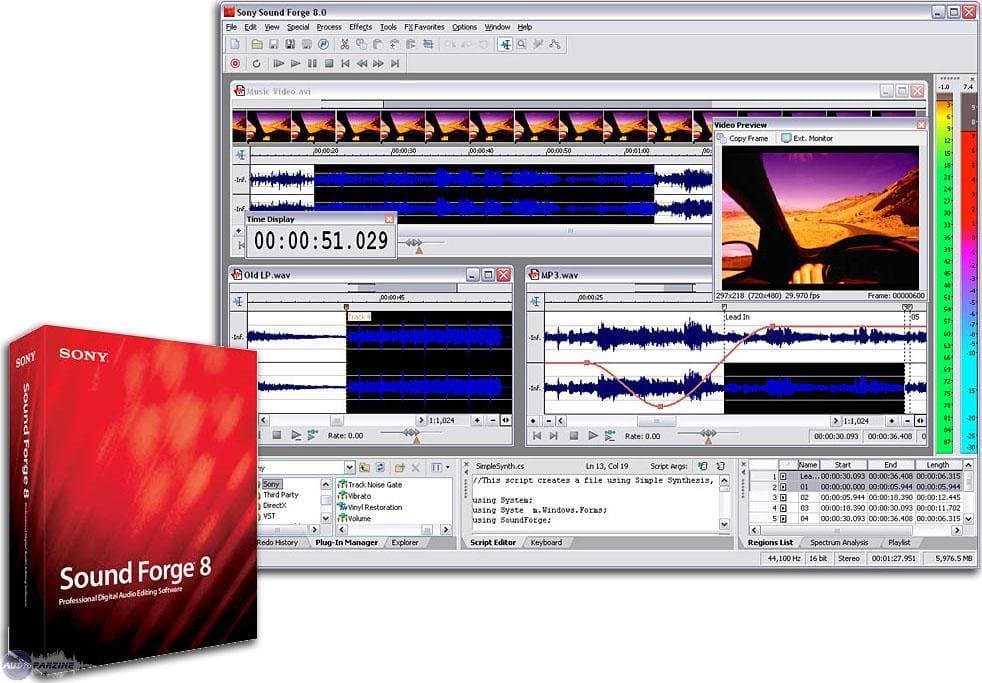Viewport: 982px width, 683px height.
Task: Select the Pencil tool icon
Action: click(538, 44)
